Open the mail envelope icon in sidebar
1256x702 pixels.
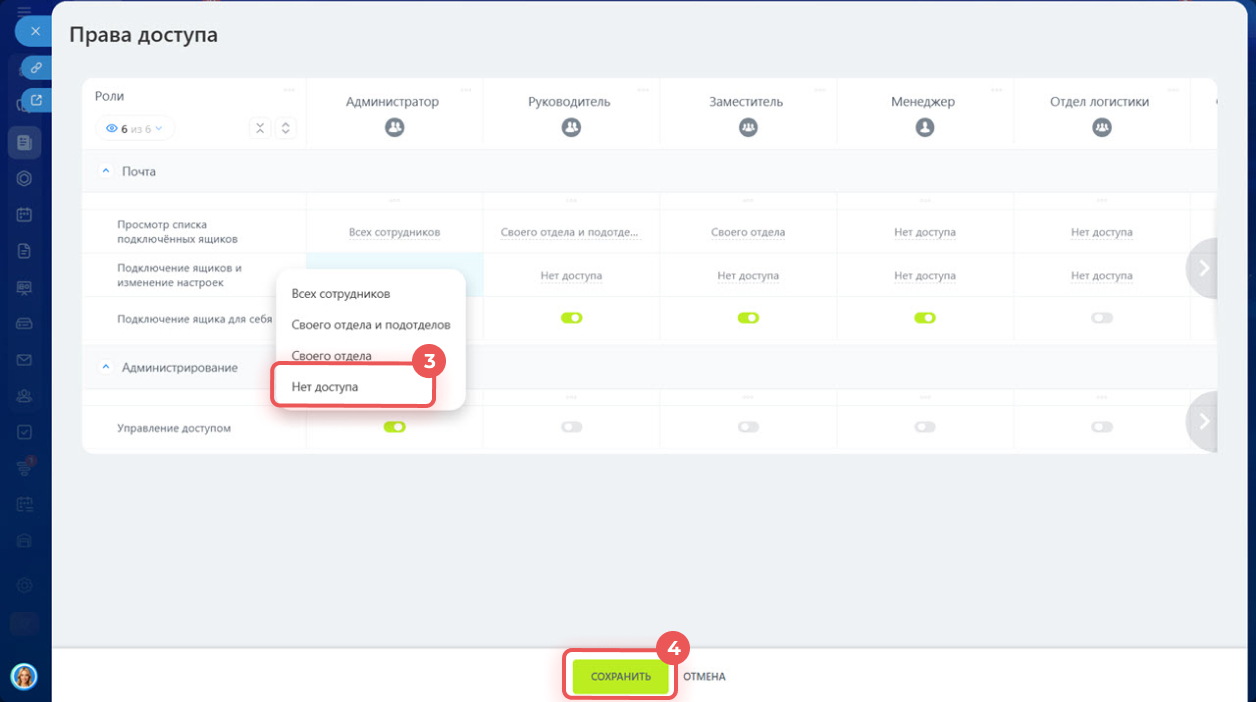point(25,360)
